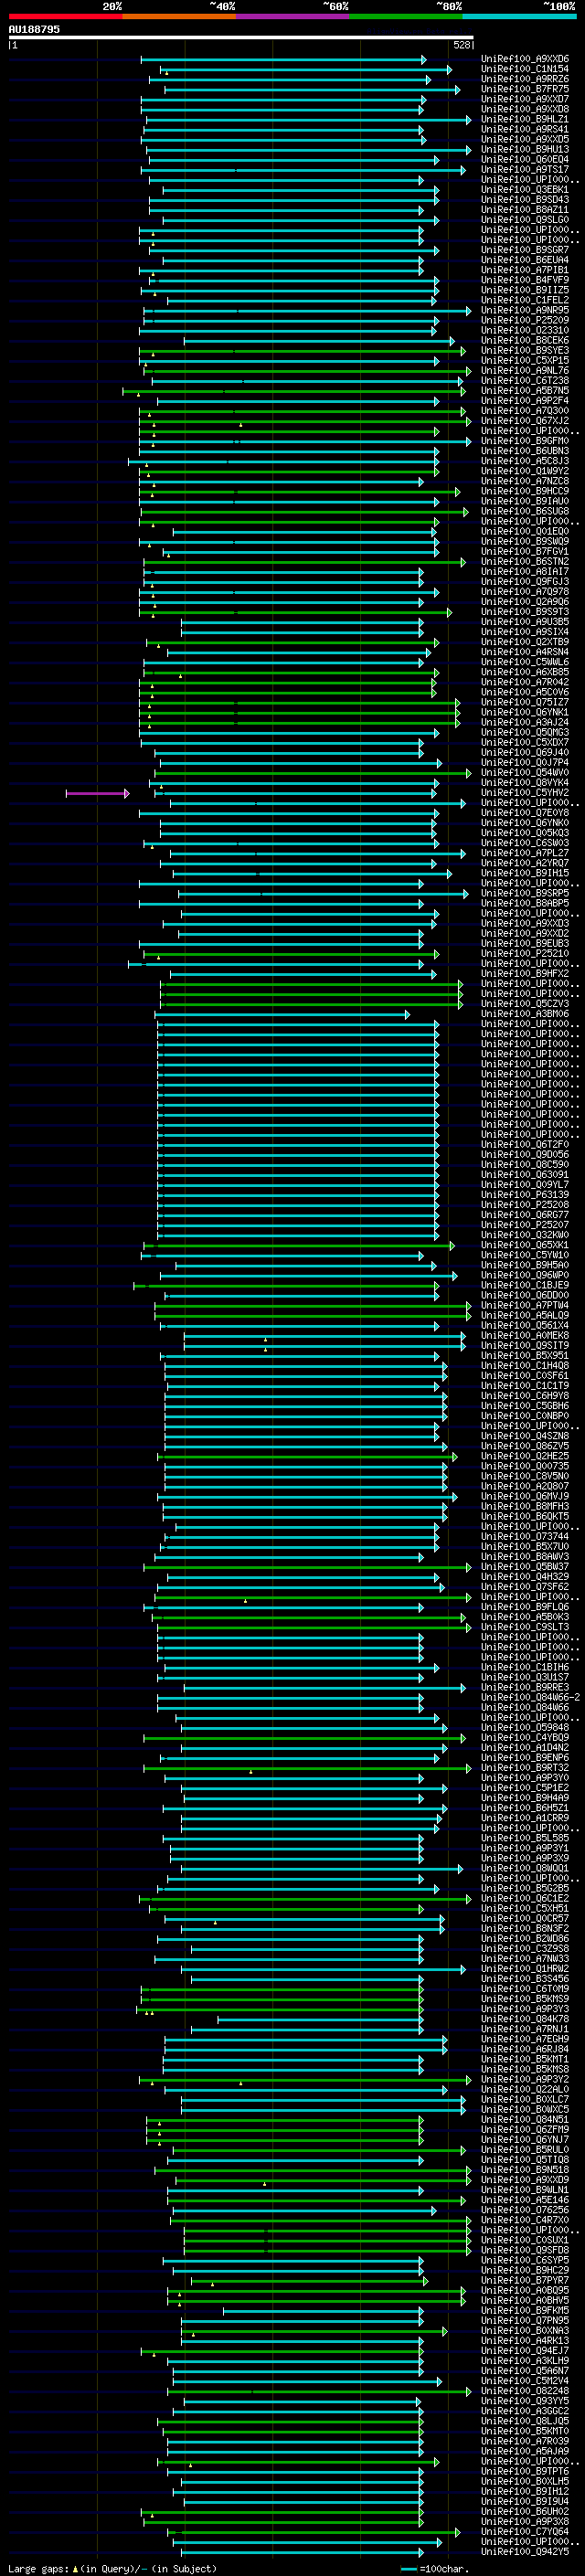Screen dimensions: 585x2576
Task: Open UniRef100_B6EUA4 entry
Action: 525,261
